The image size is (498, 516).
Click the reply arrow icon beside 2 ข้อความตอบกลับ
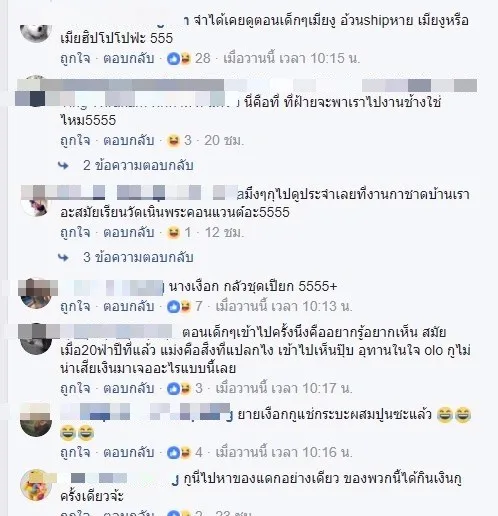point(63,166)
